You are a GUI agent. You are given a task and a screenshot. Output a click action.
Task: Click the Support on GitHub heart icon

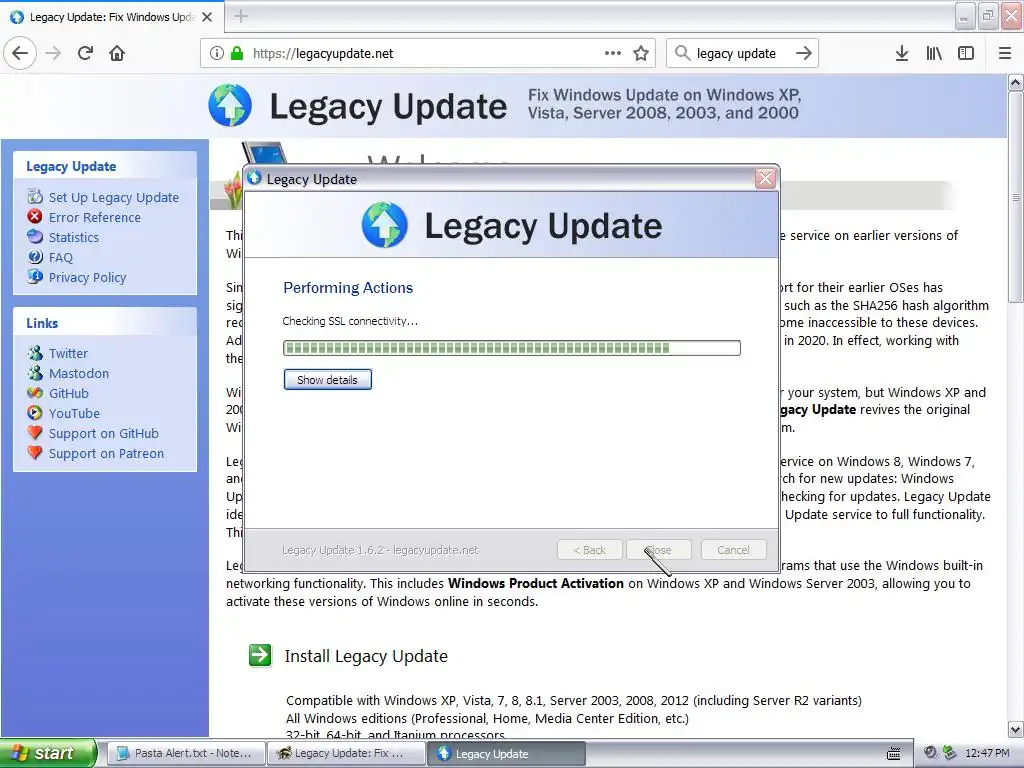click(x=35, y=433)
